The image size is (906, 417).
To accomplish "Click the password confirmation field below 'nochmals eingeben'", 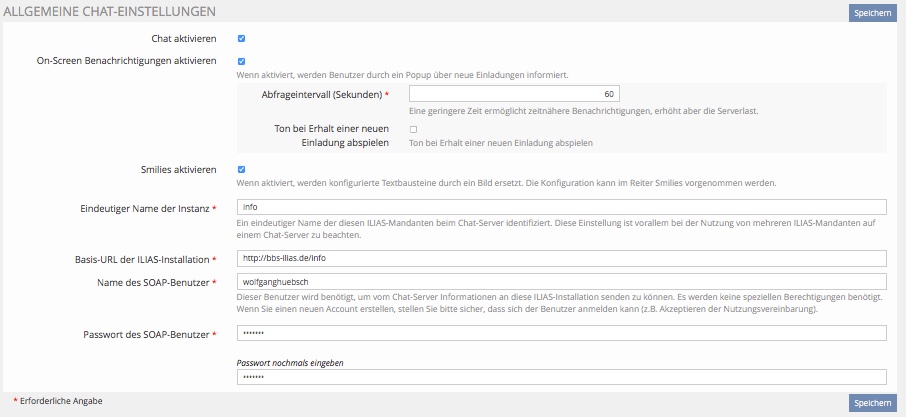I will coord(561,377).
